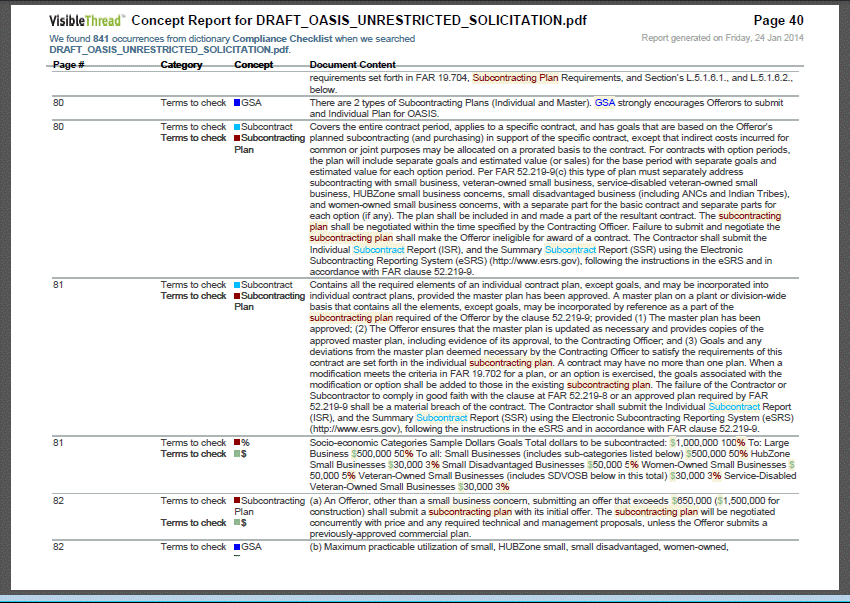Image resolution: width=850 pixels, height=603 pixels.
Task: Click the 'Subcontract' concept label in the page 81 row
Action: coord(267,285)
